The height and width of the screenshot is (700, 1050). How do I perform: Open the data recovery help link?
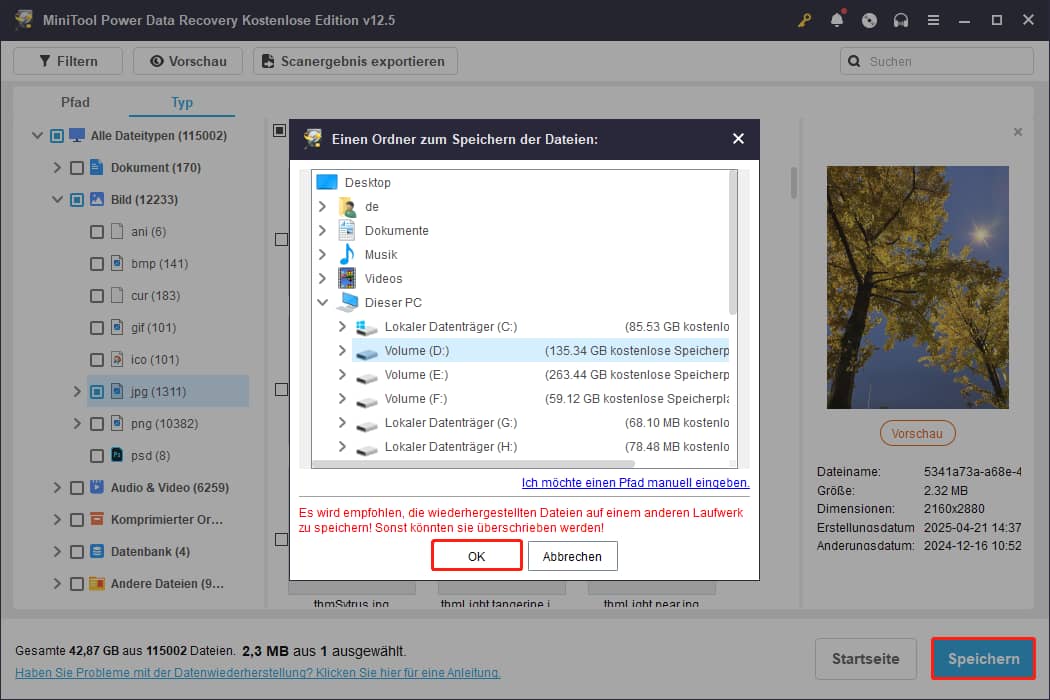click(x=258, y=673)
